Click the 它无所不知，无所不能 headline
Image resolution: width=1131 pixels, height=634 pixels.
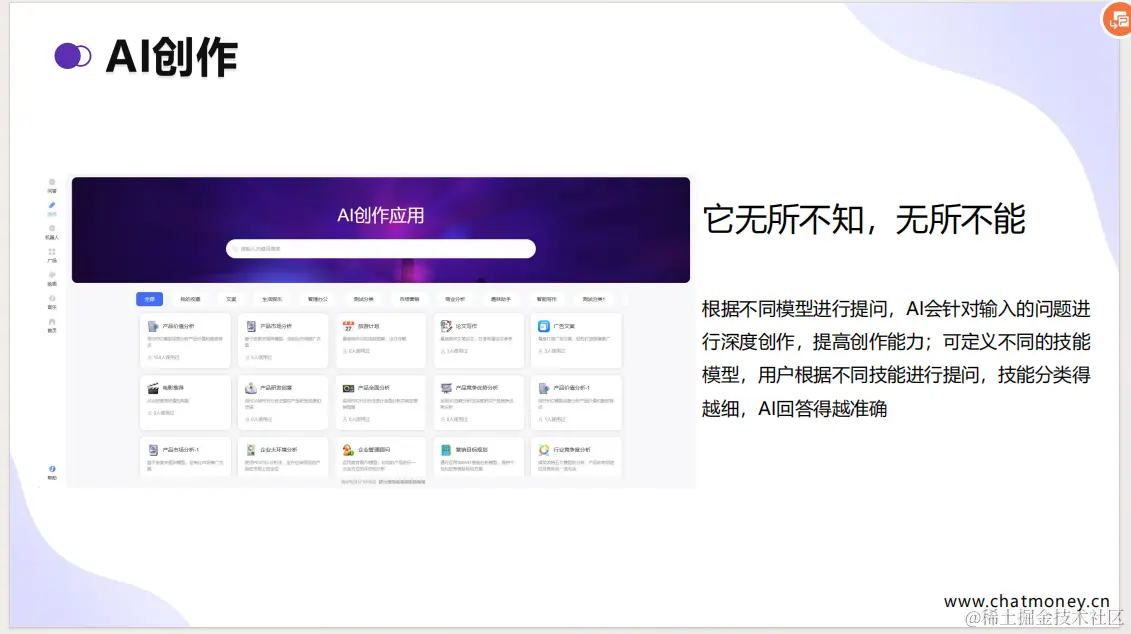click(864, 219)
